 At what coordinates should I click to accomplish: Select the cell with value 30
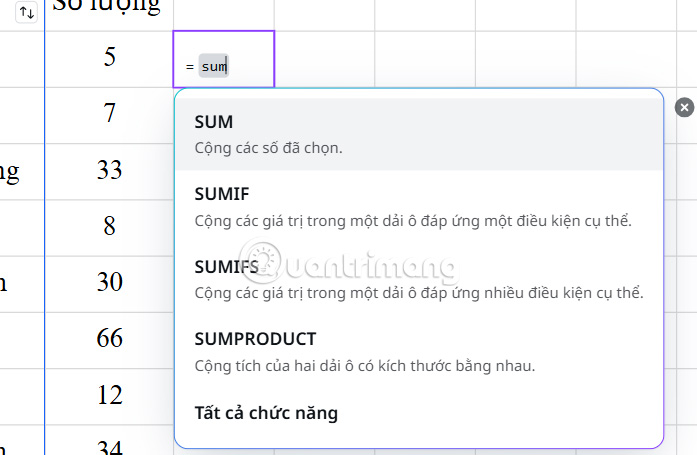(109, 283)
